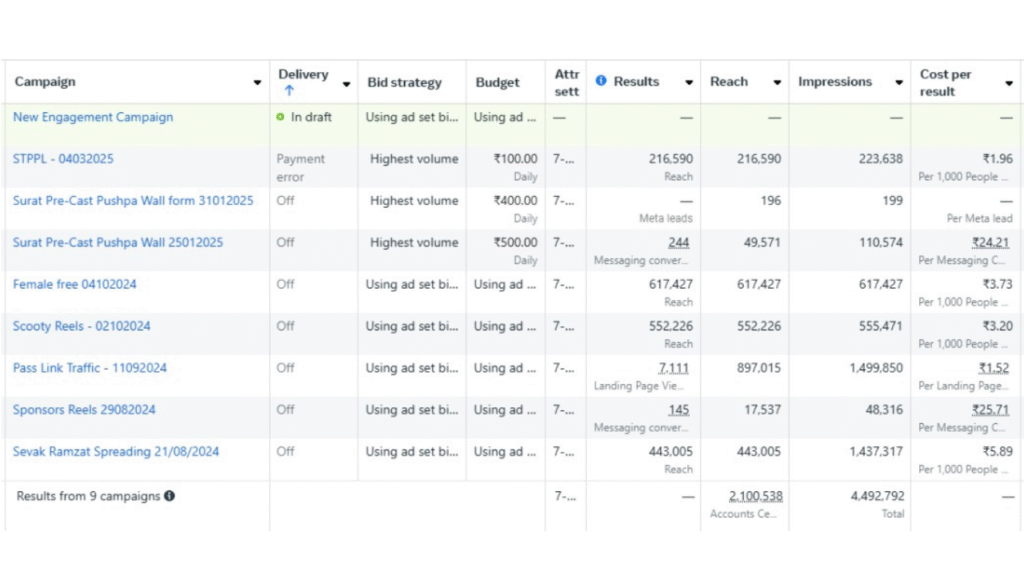This screenshot has height=576, width=1024.
Task: Open the Campaign column dropdown arrow
Action: (x=257, y=83)
